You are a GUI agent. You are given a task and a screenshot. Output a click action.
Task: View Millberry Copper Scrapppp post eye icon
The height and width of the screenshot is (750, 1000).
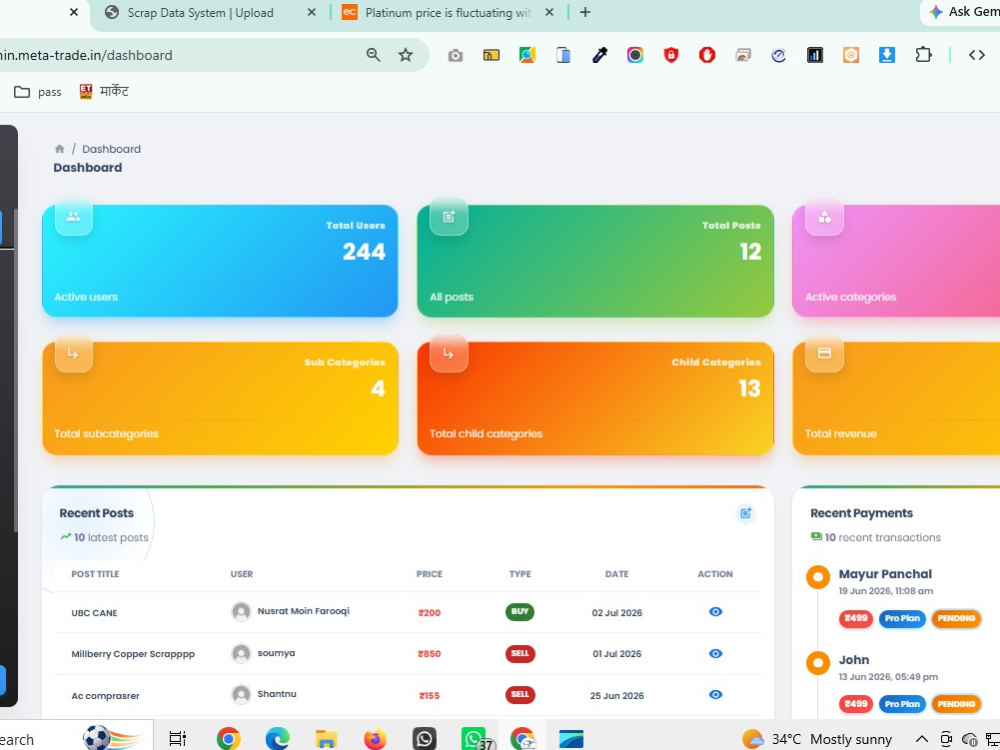pyautogui.click(x=716, y=653)
